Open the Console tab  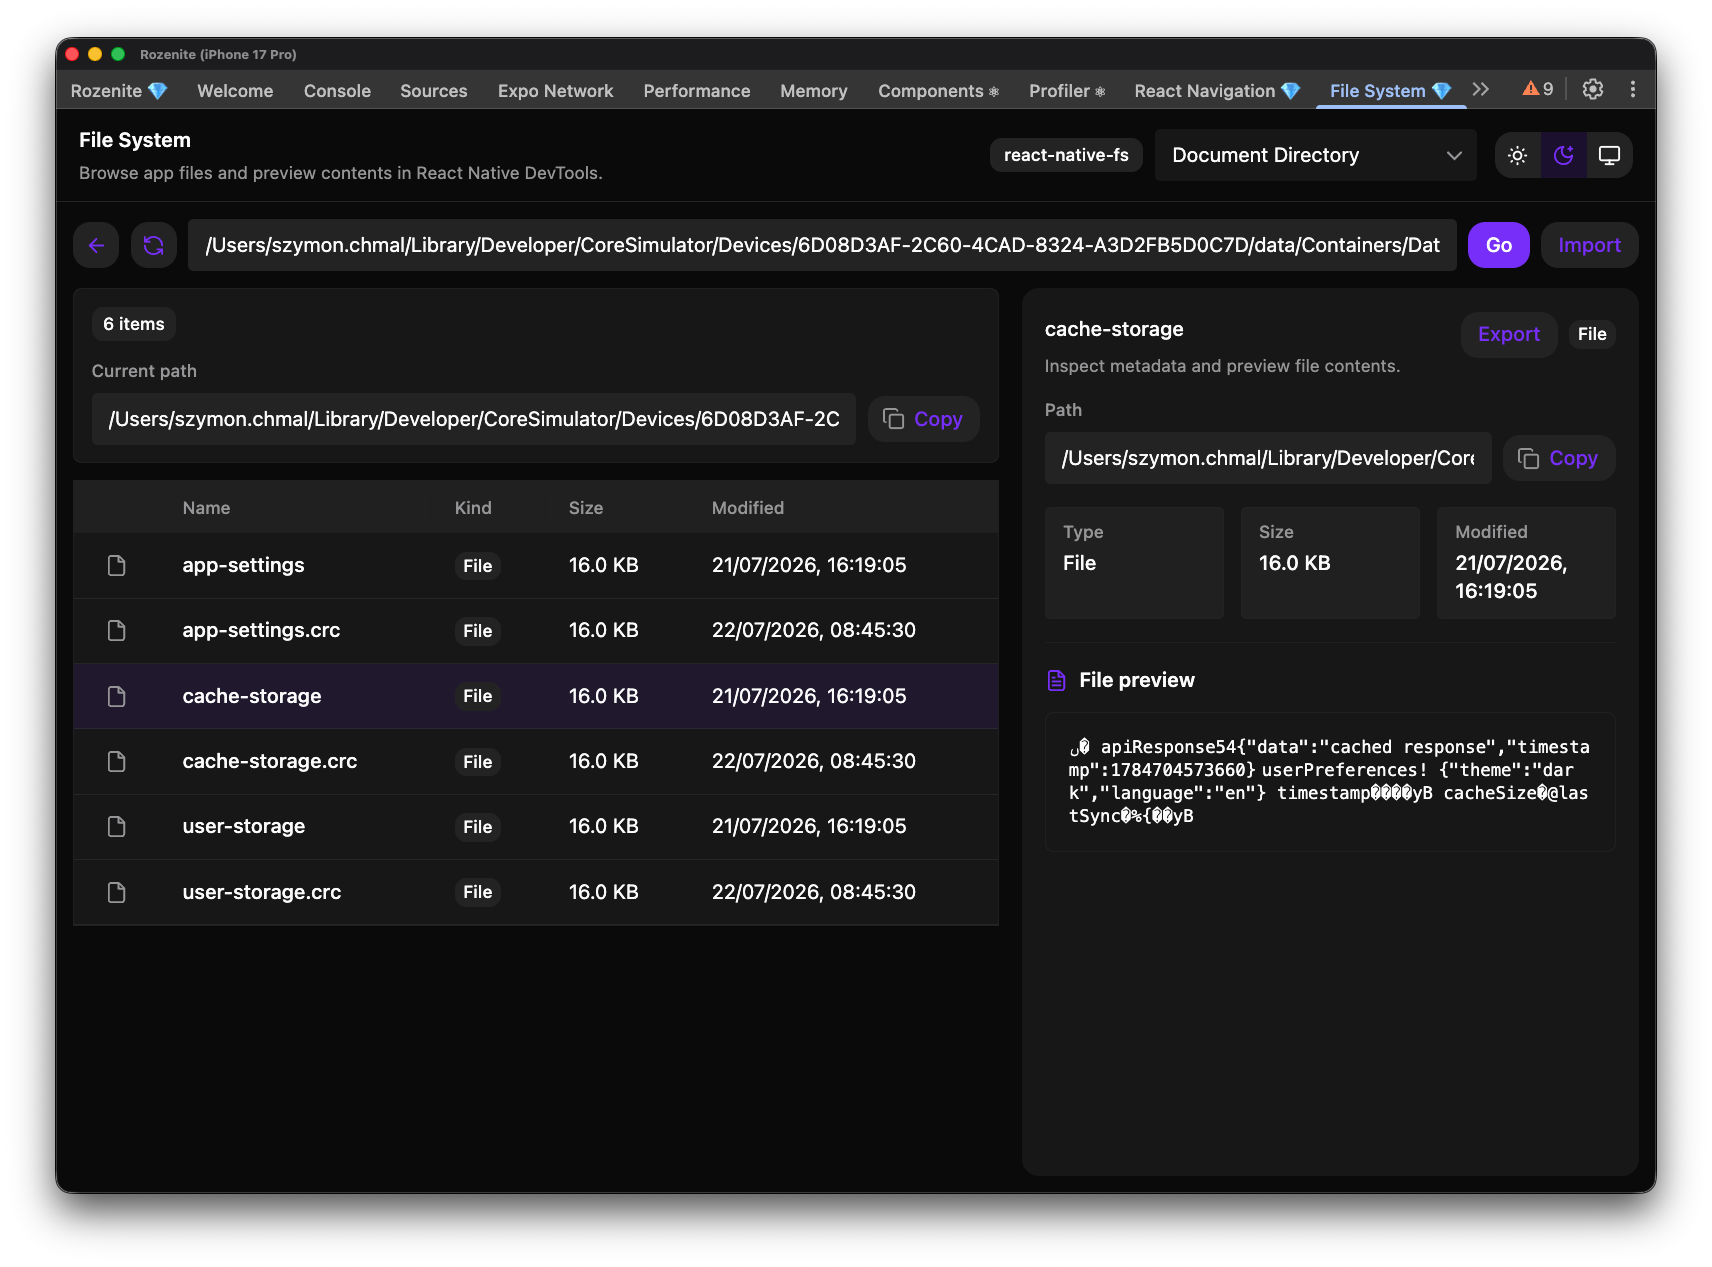click(337, 91)
